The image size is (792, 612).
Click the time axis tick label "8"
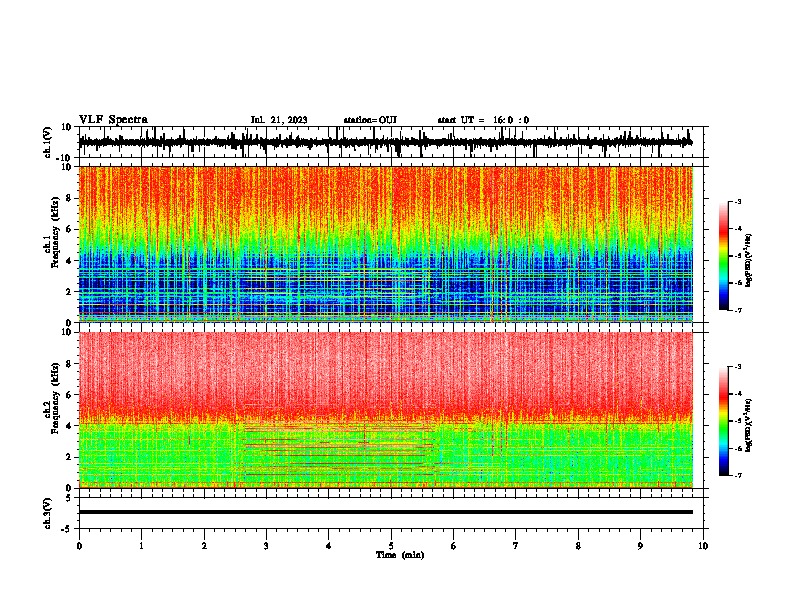[x=578, y=546]
